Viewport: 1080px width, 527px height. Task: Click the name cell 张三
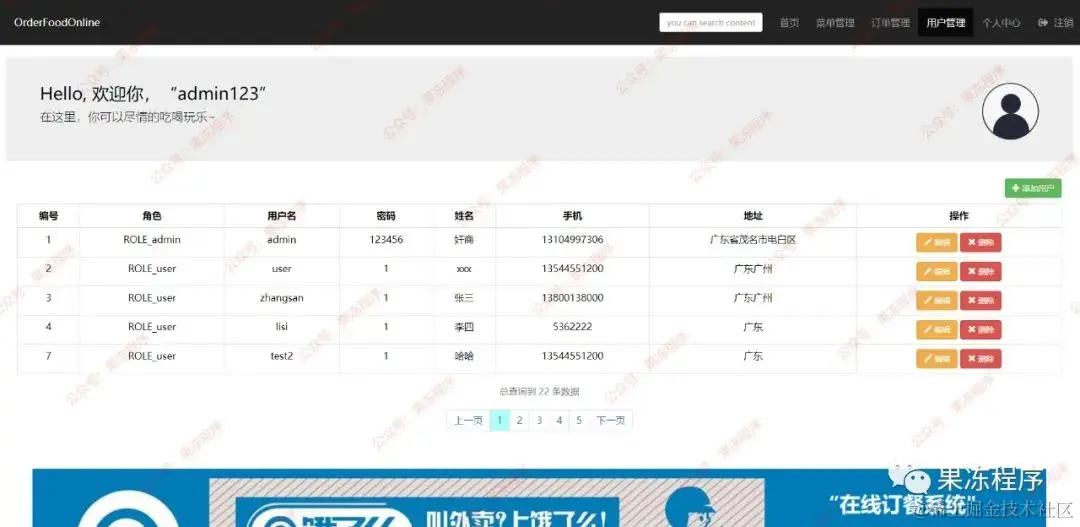(464, 298)
